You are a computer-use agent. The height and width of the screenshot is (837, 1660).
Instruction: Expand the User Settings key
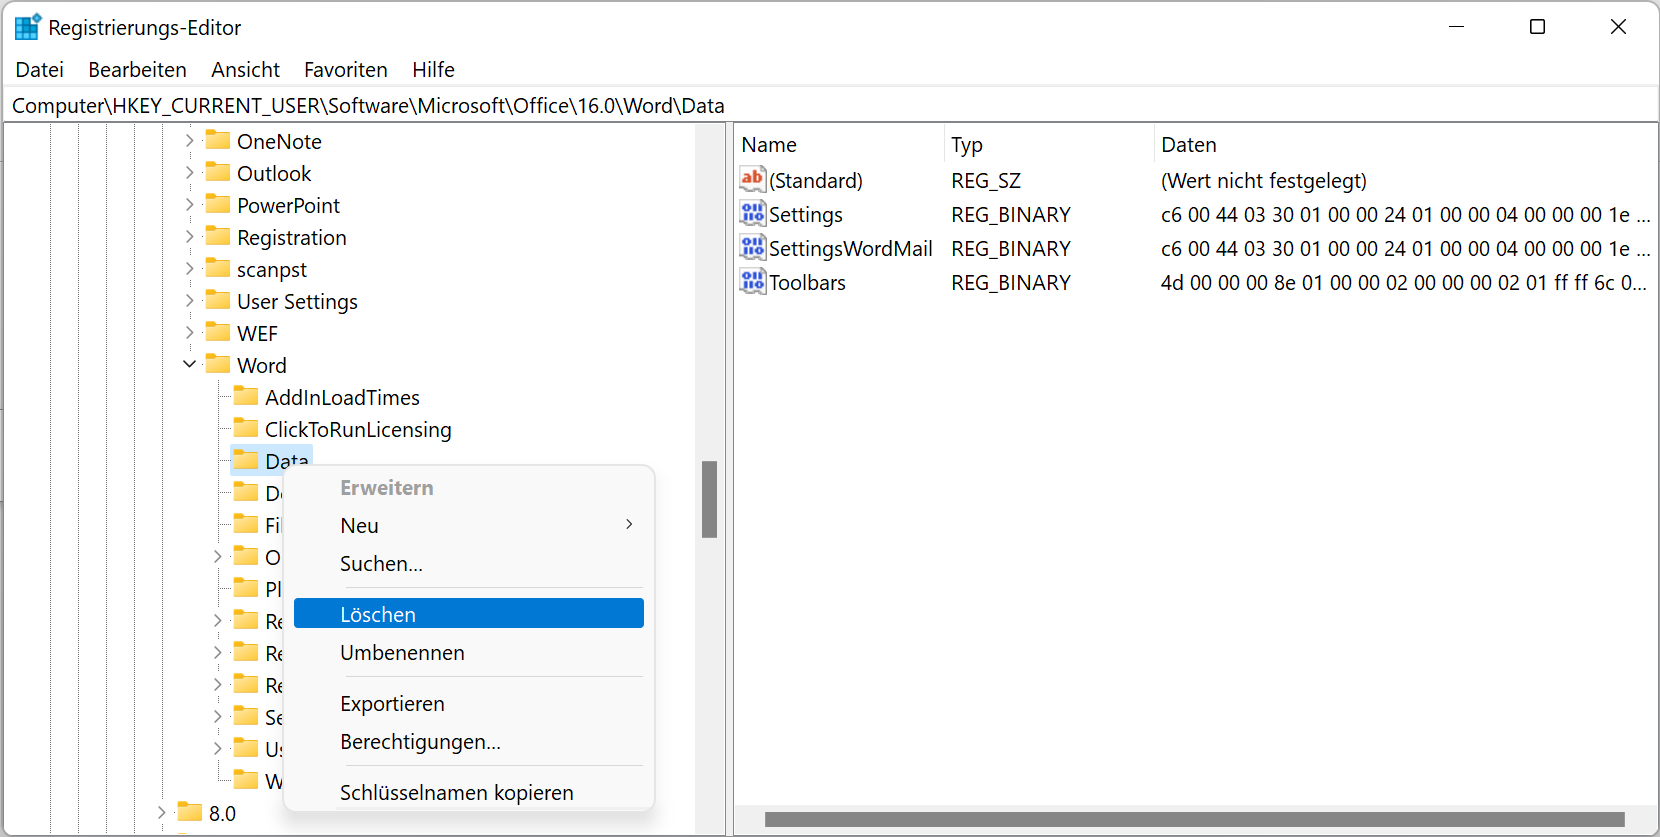(190, 301)
